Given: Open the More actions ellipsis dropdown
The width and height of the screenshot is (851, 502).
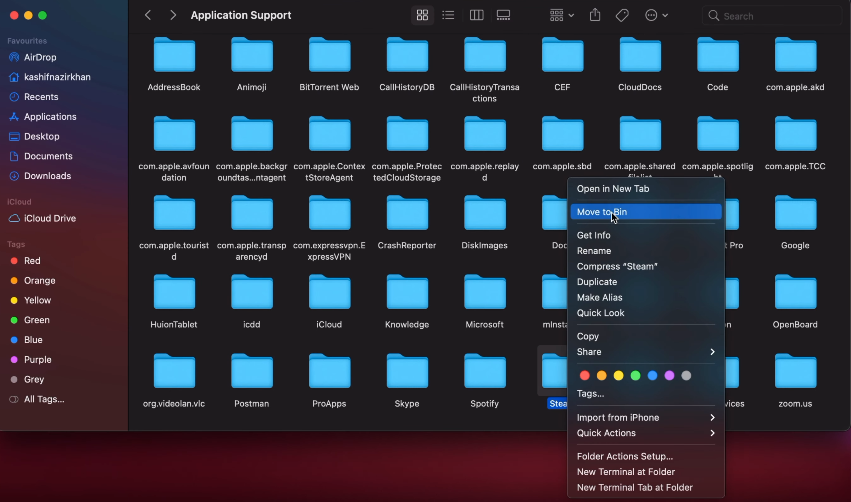Looking at the screenshot, I should click(x=656, y=16).
